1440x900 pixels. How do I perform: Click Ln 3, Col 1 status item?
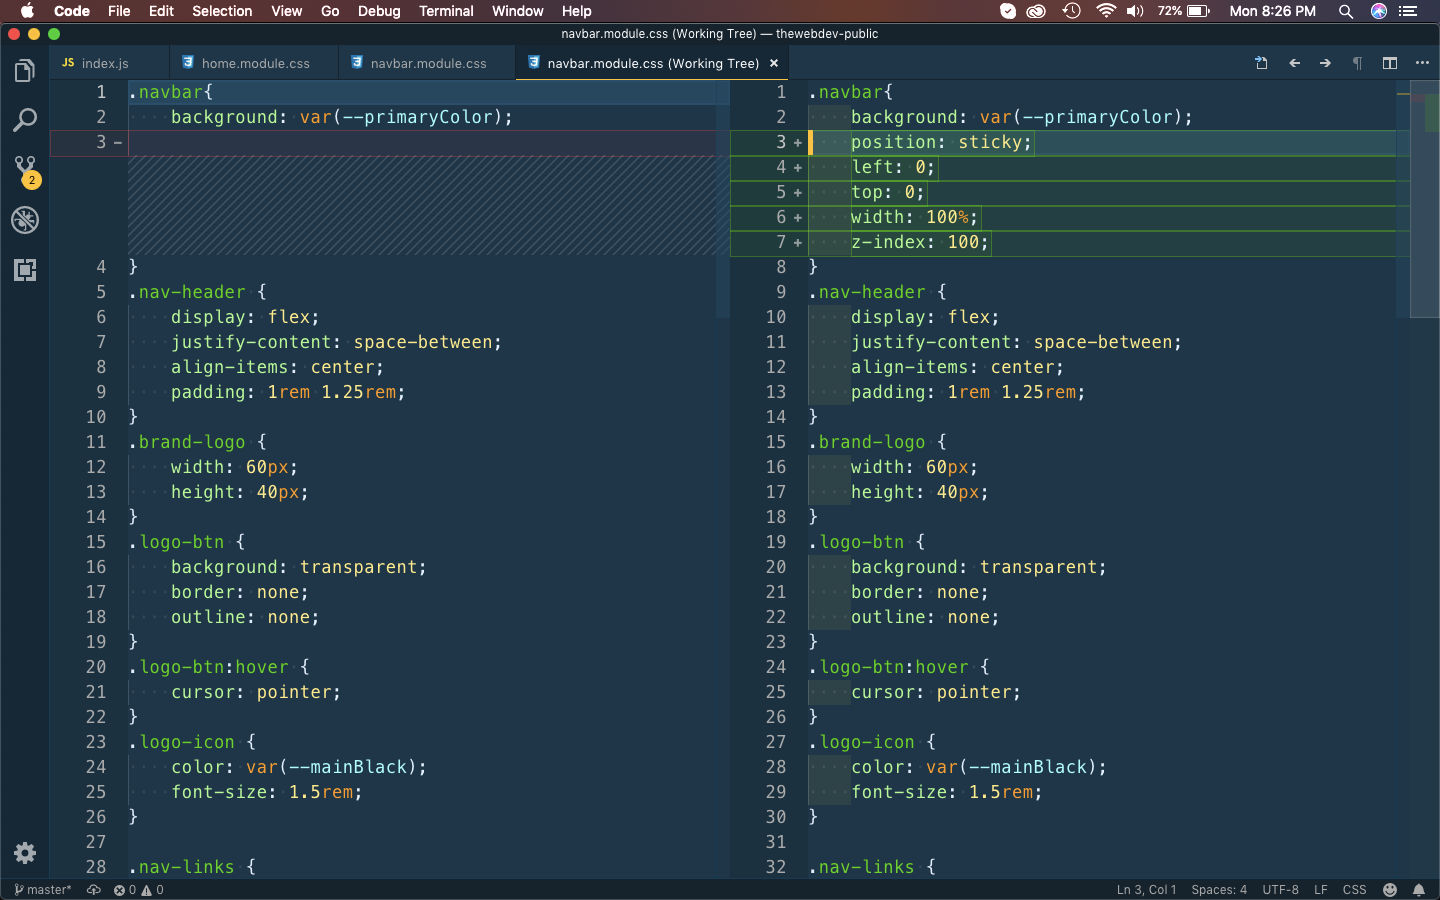1146,890
